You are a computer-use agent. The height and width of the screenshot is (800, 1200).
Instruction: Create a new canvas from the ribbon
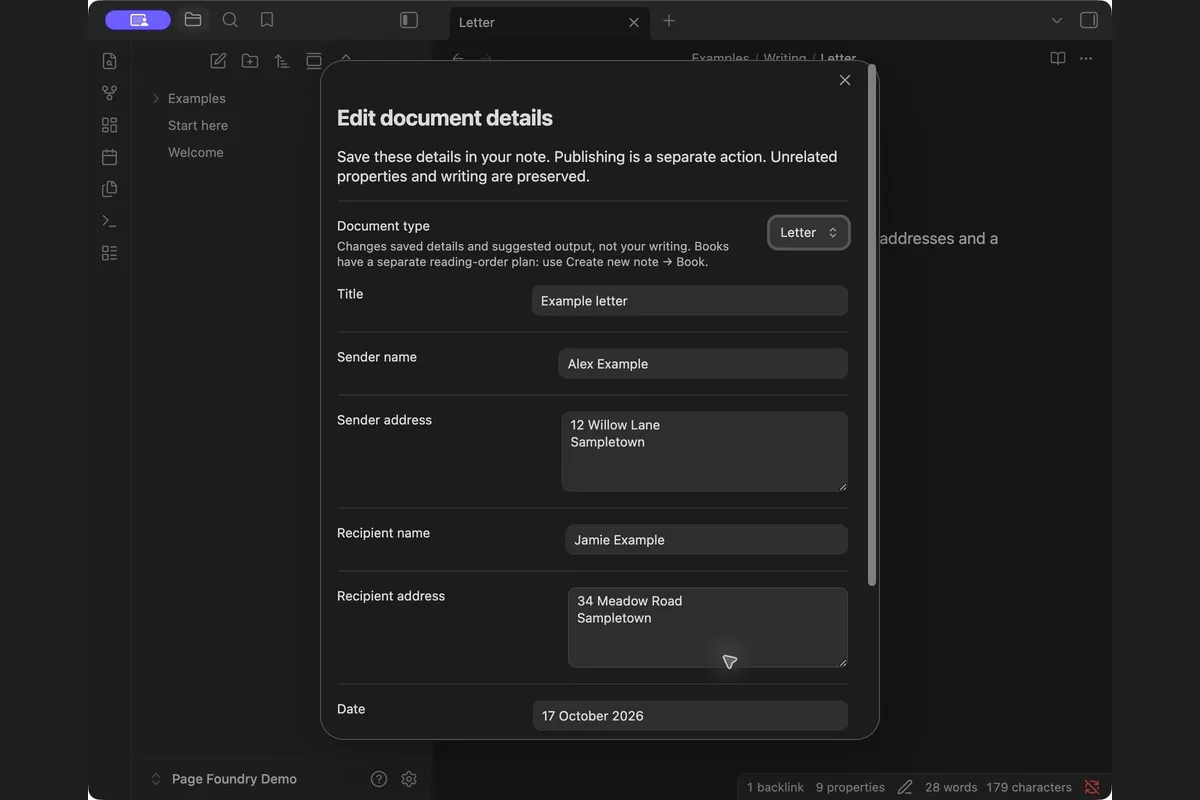click(110, 125)
